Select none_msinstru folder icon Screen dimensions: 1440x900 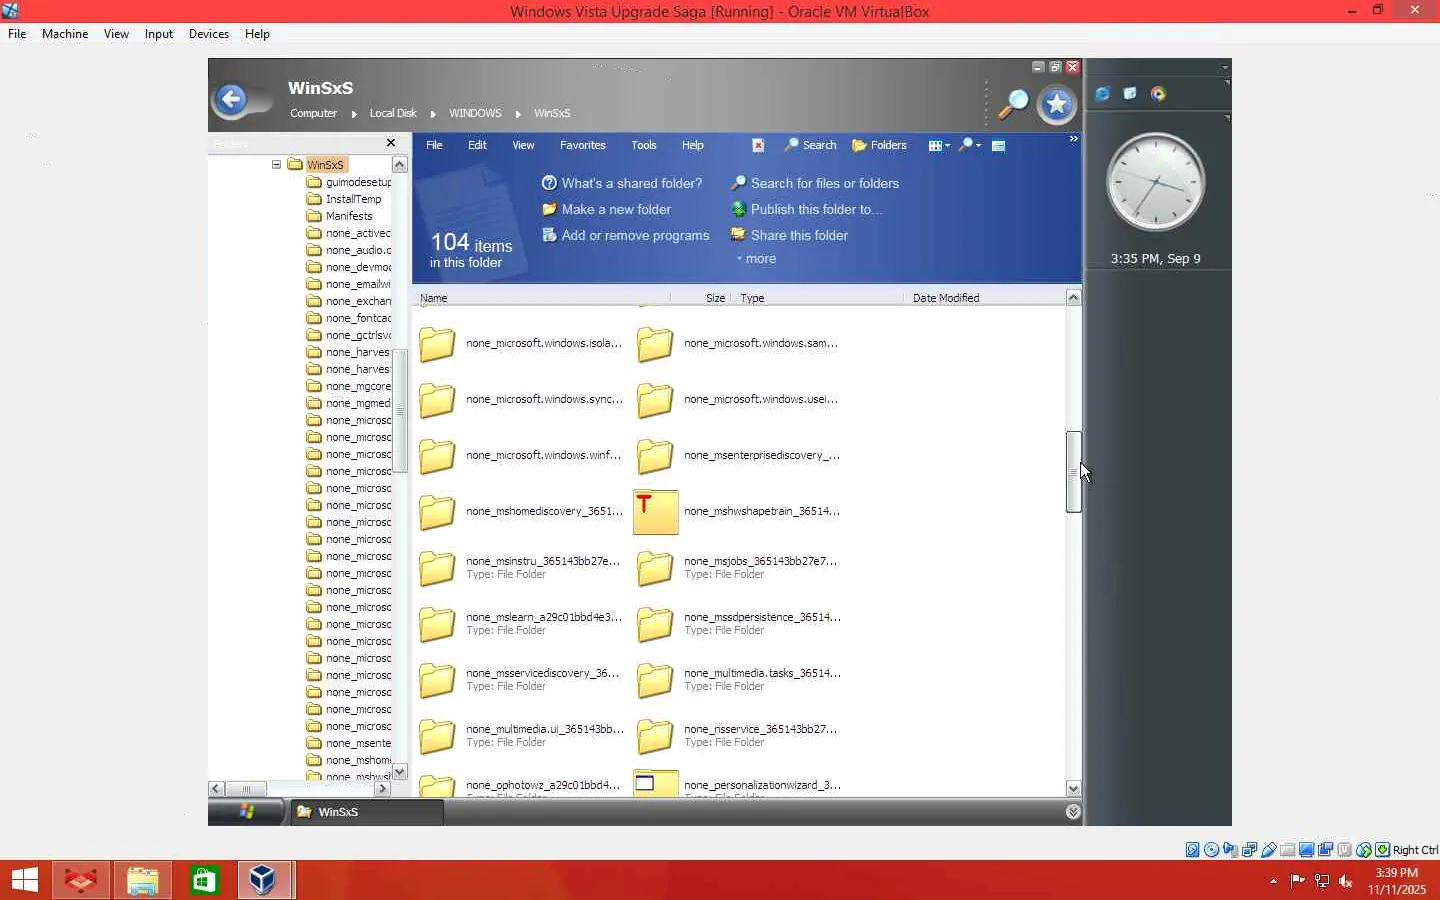[x=437, y=568]
